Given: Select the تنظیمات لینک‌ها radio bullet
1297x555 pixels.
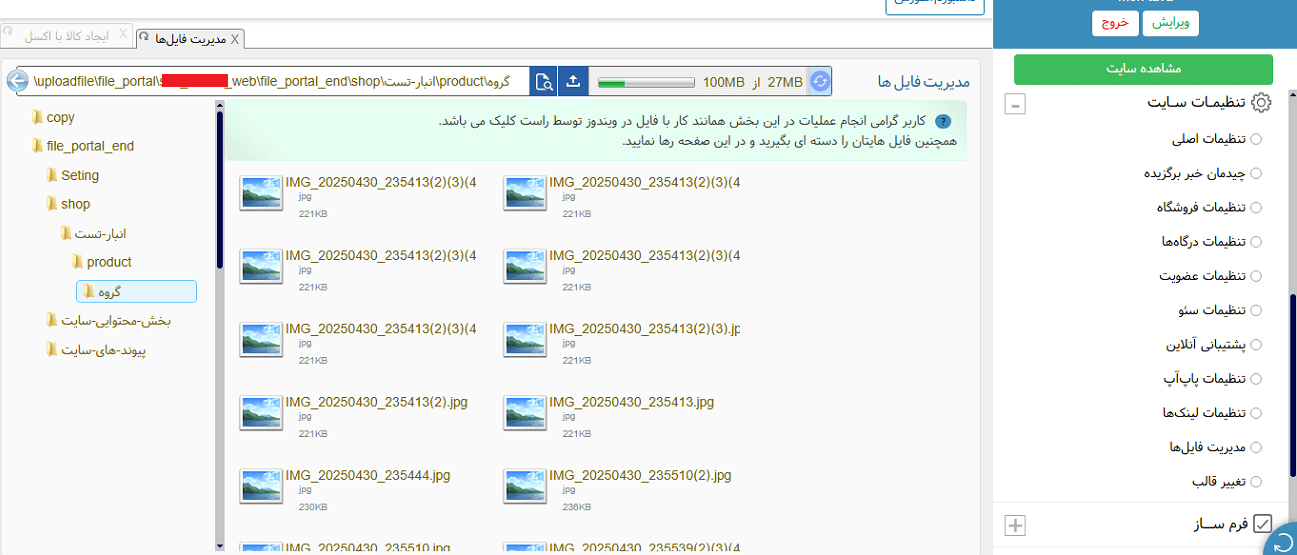Looking at the screenshot, I should [1256, 413].
